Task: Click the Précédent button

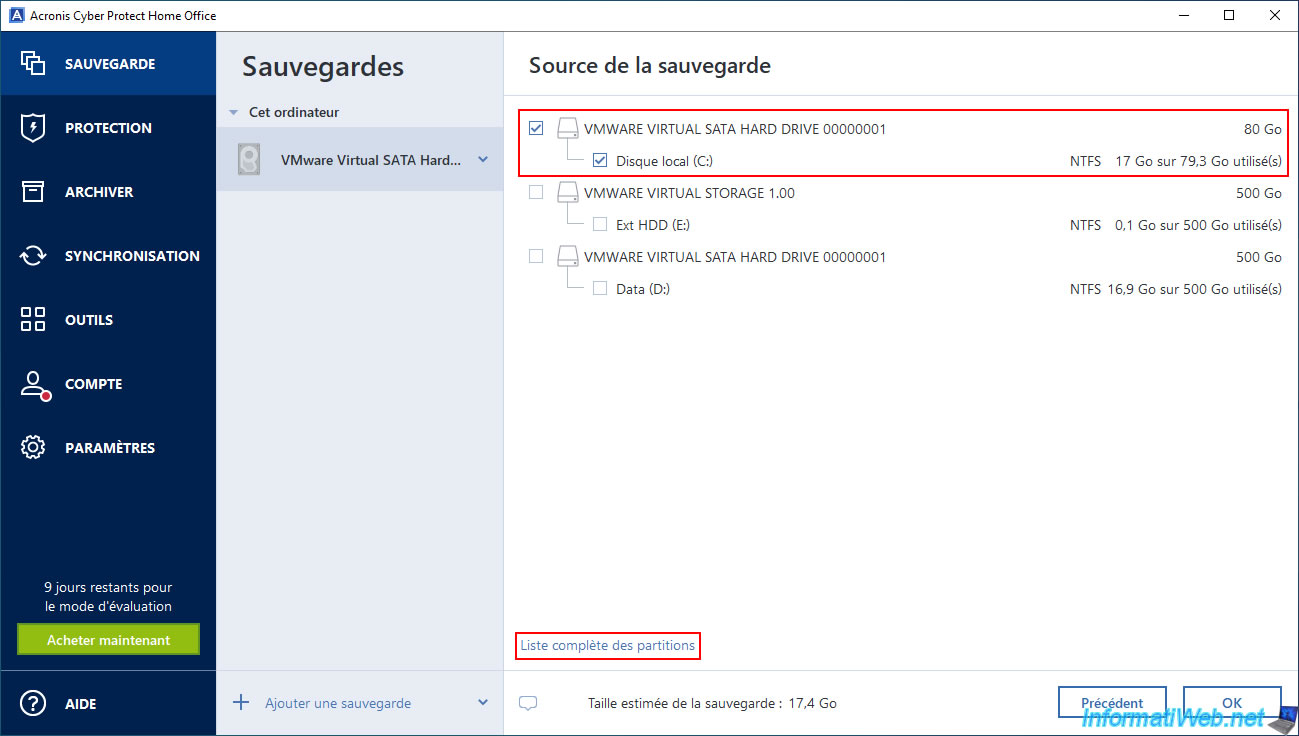Action: point(1112,703)
